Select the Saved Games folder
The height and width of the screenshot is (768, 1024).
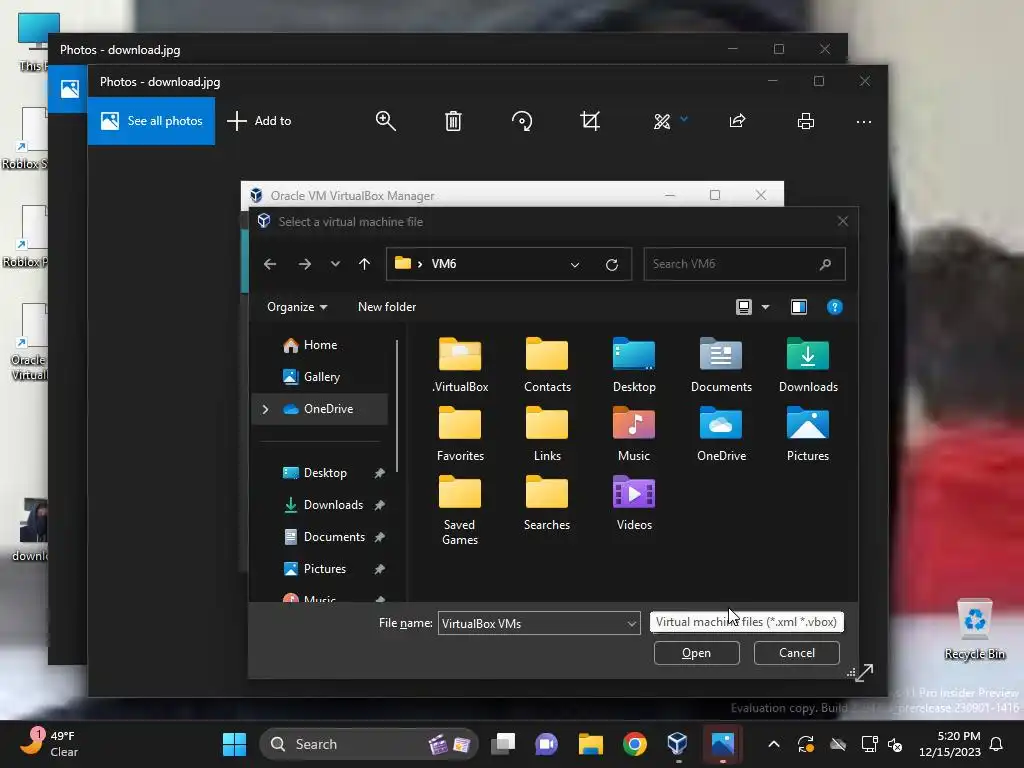click(460, 510)
